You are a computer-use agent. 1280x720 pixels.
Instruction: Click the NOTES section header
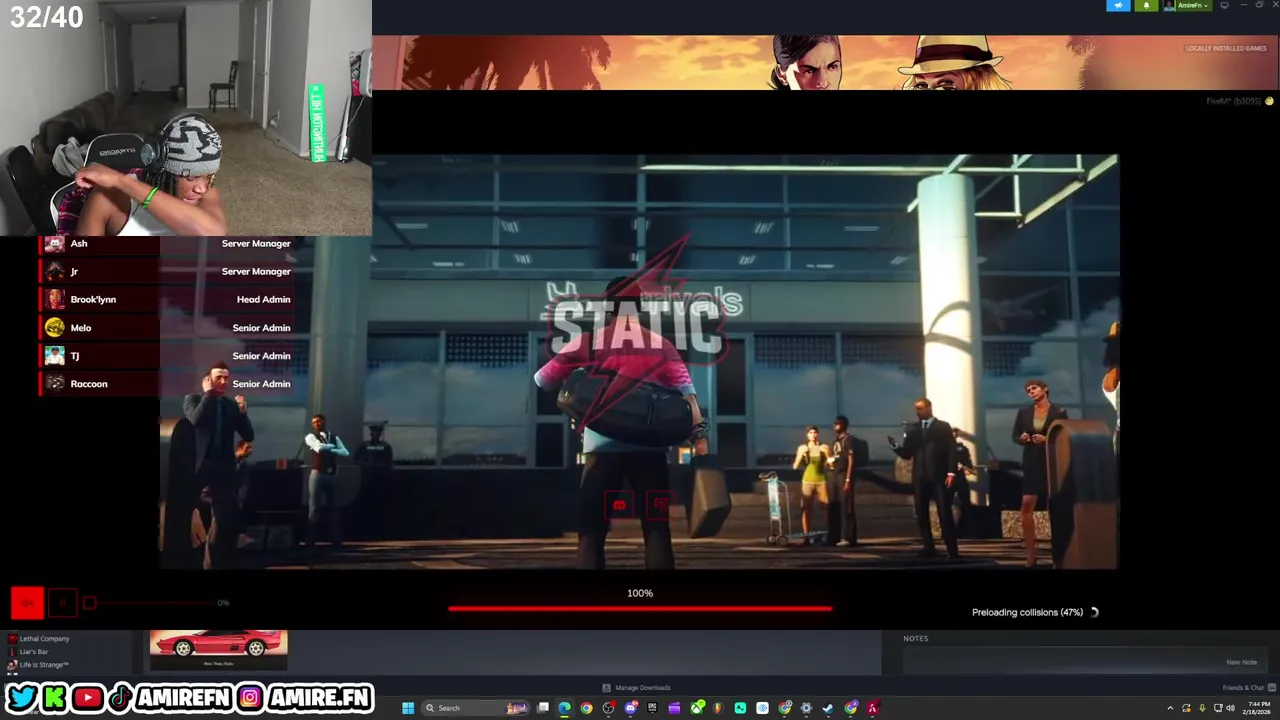pos(915,638)
